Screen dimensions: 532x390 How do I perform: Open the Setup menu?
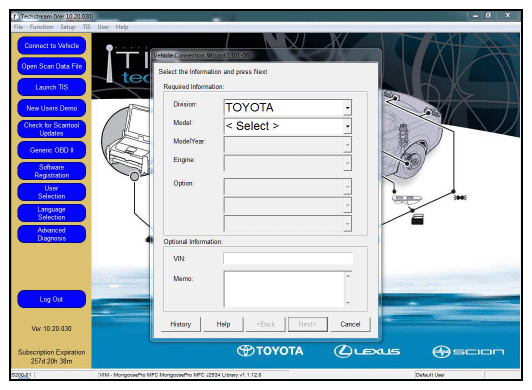pos(68,27)
